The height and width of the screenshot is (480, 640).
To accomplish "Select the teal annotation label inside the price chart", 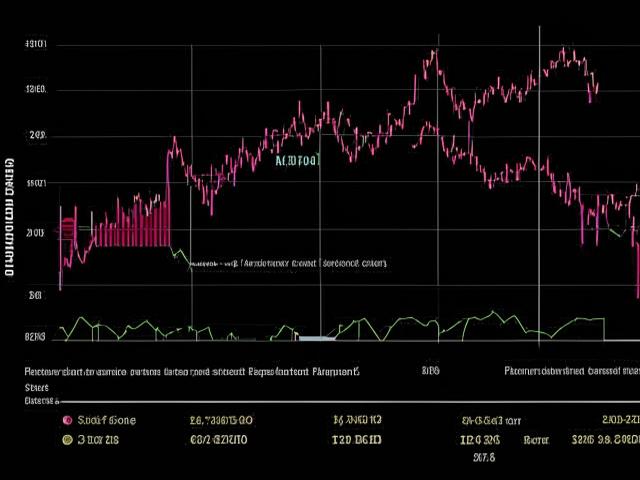I will (298, 161).
